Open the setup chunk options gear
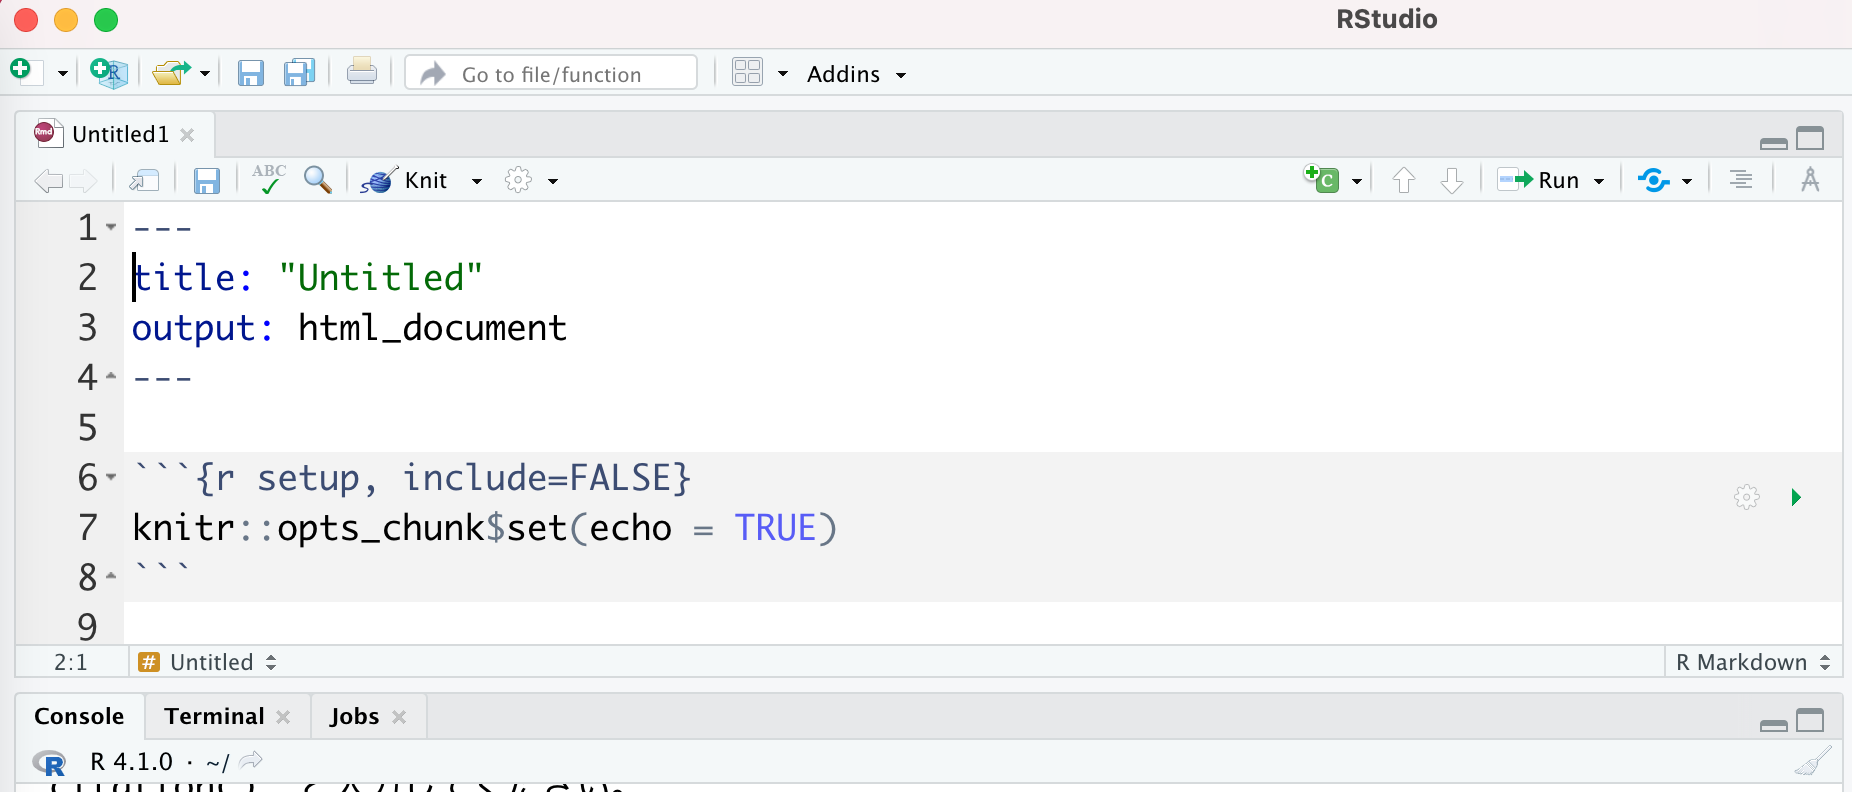 [1746, 497]
